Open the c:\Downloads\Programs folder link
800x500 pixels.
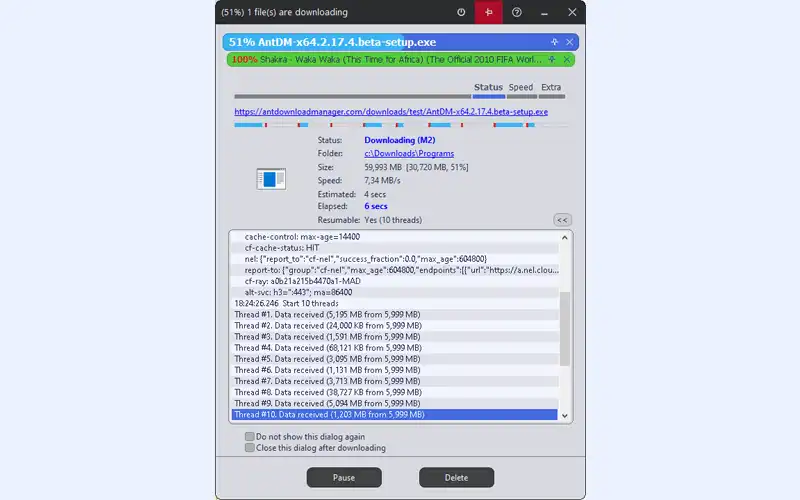[x=409, y=154]
